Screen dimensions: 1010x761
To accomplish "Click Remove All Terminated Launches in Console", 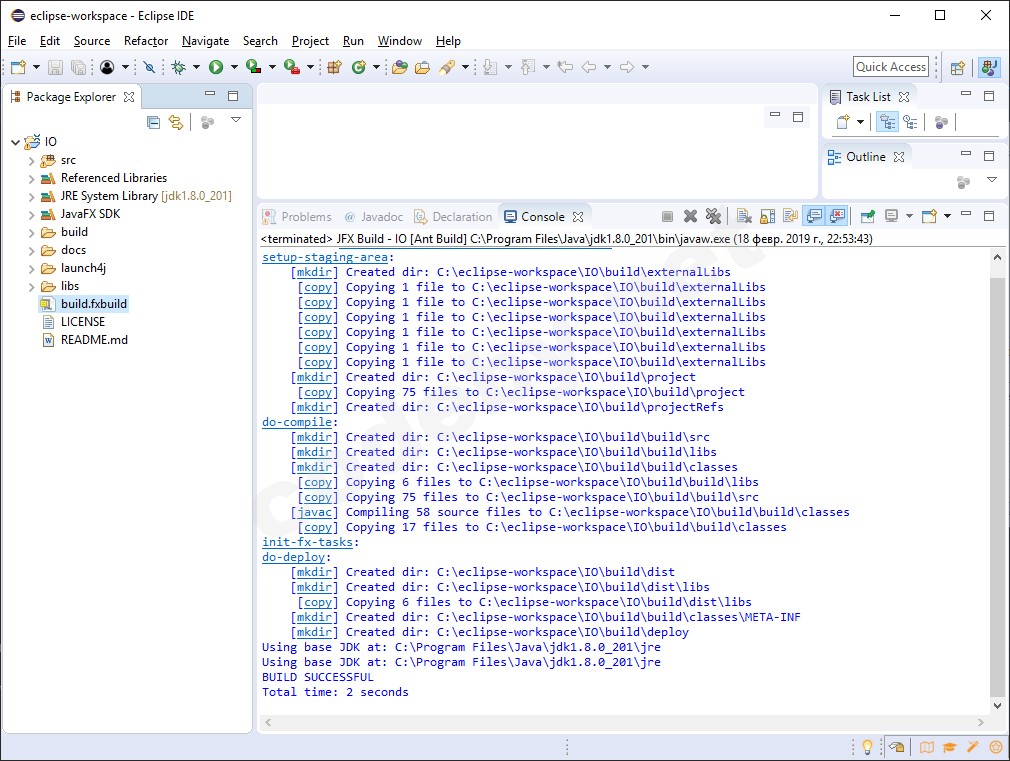I will [713, 216].
